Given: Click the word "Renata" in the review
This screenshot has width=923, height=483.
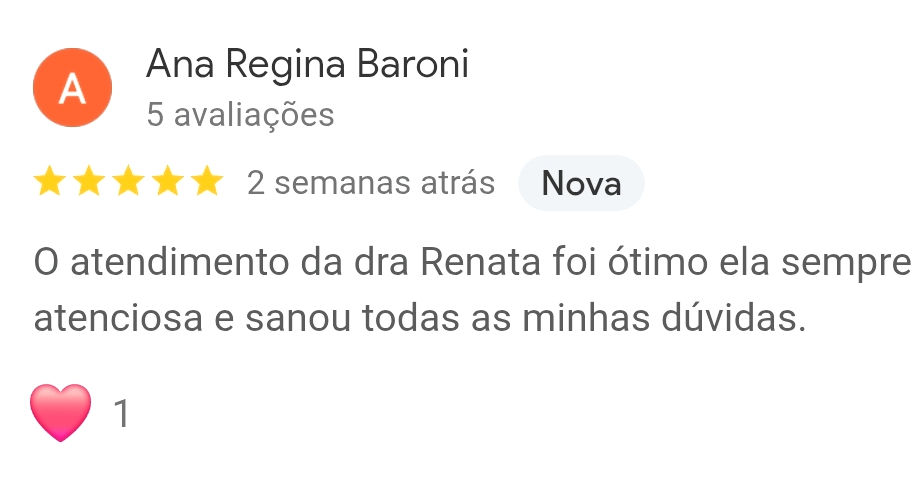Looking at the screenshot, I should point(481,264).
